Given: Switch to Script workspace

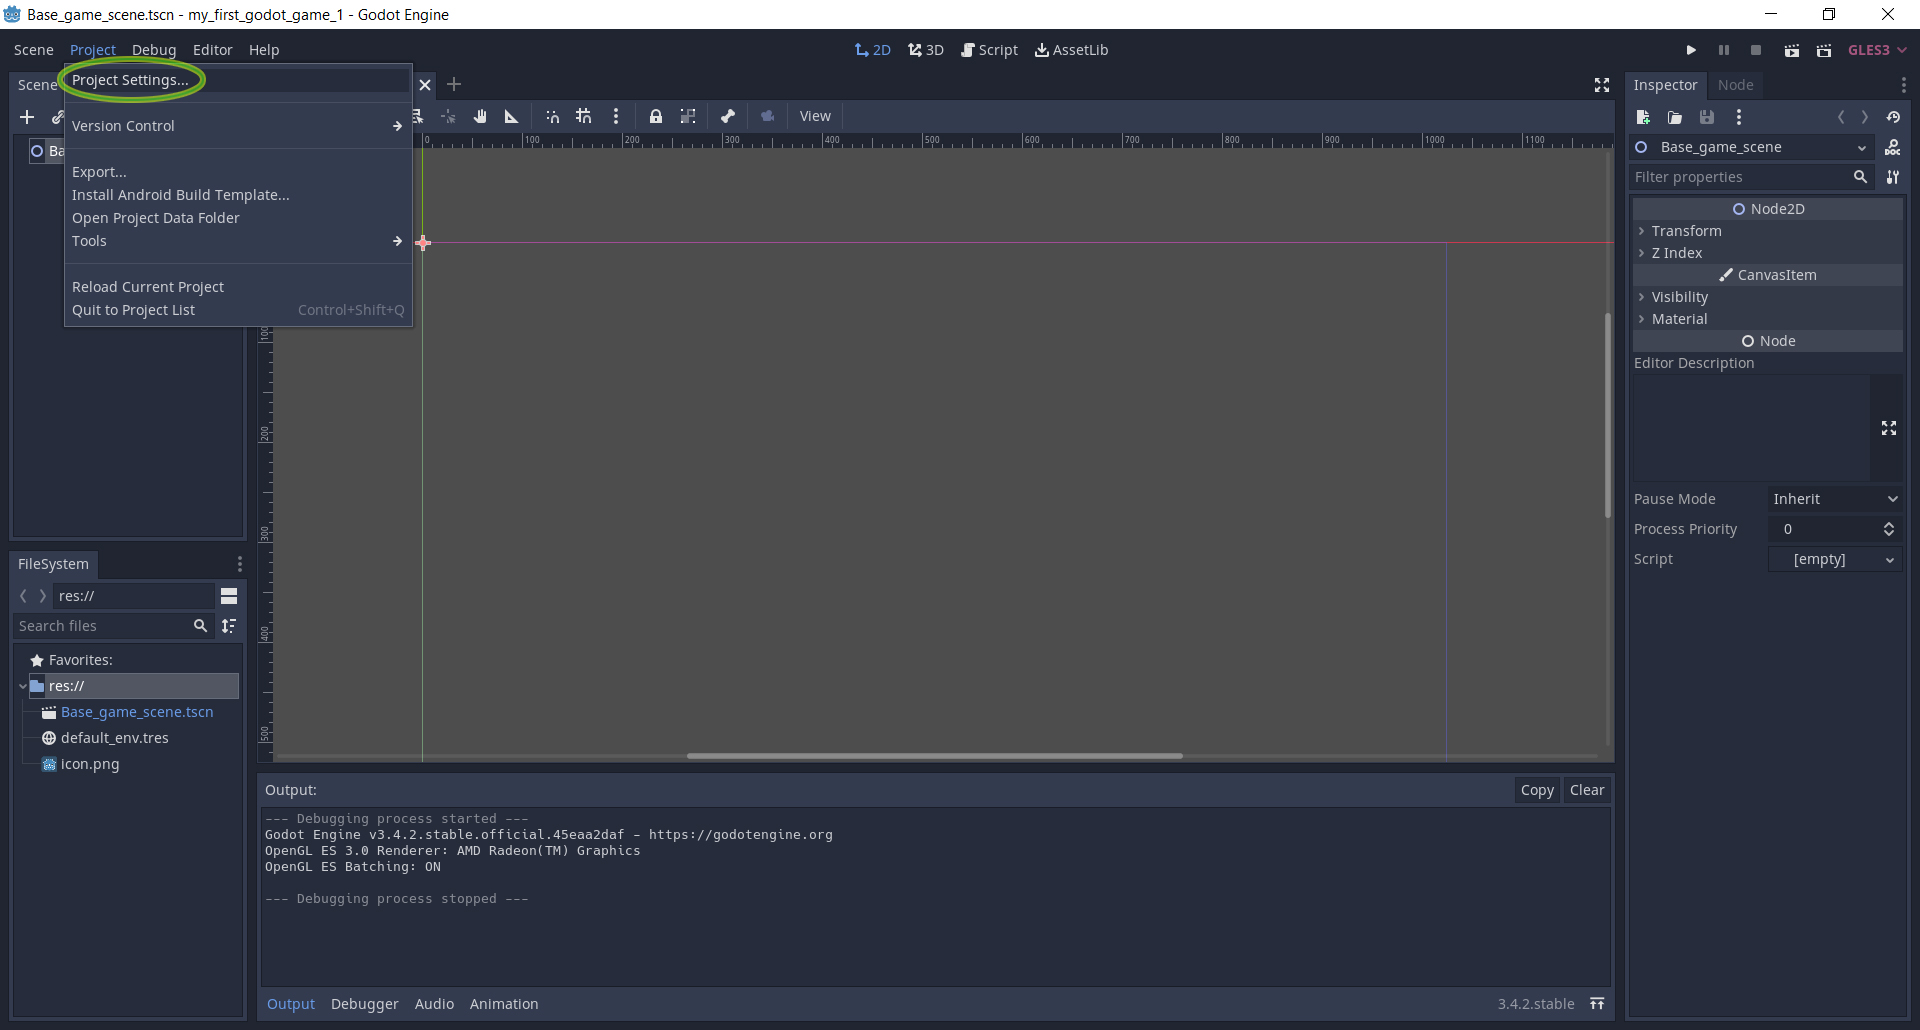Looking at the screenshot, I should tap(989, 50).
